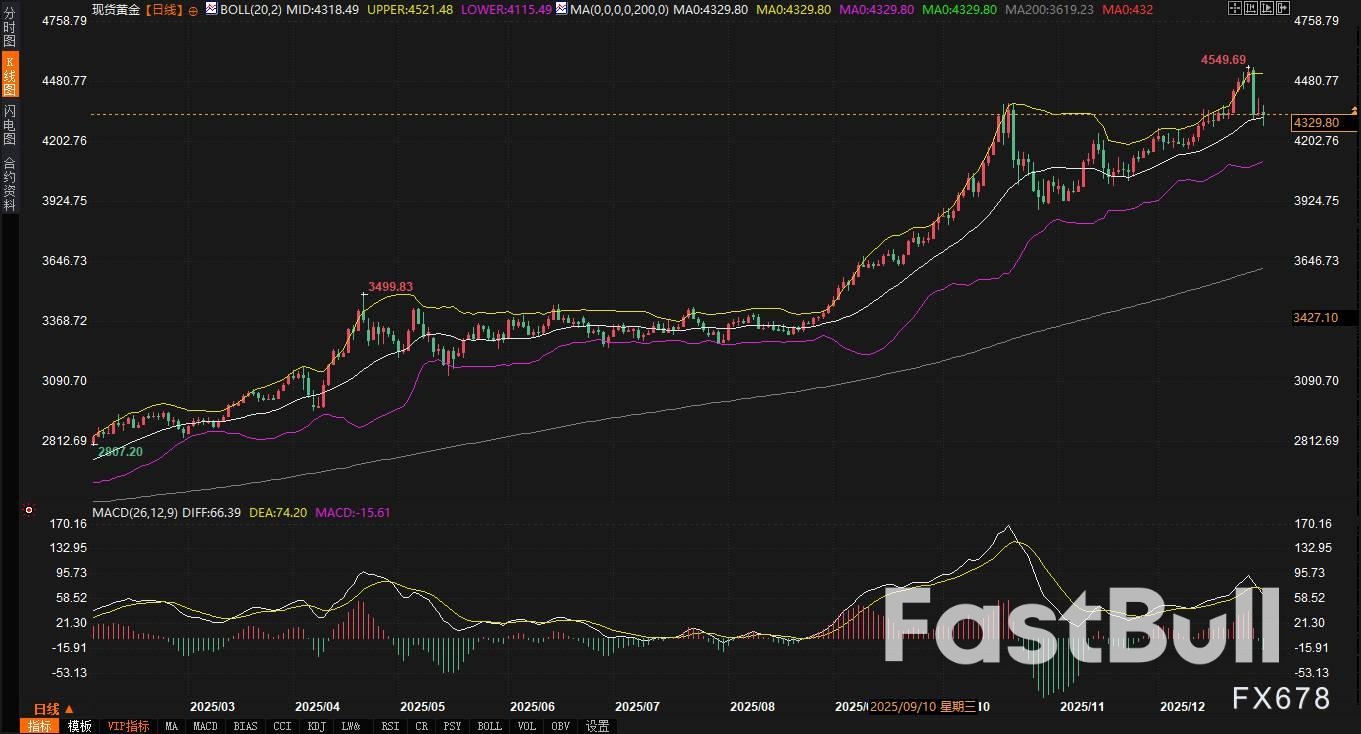Open the 合约资料 side panel
This screenshot has width=1361, height=734.
click(9, 183)
